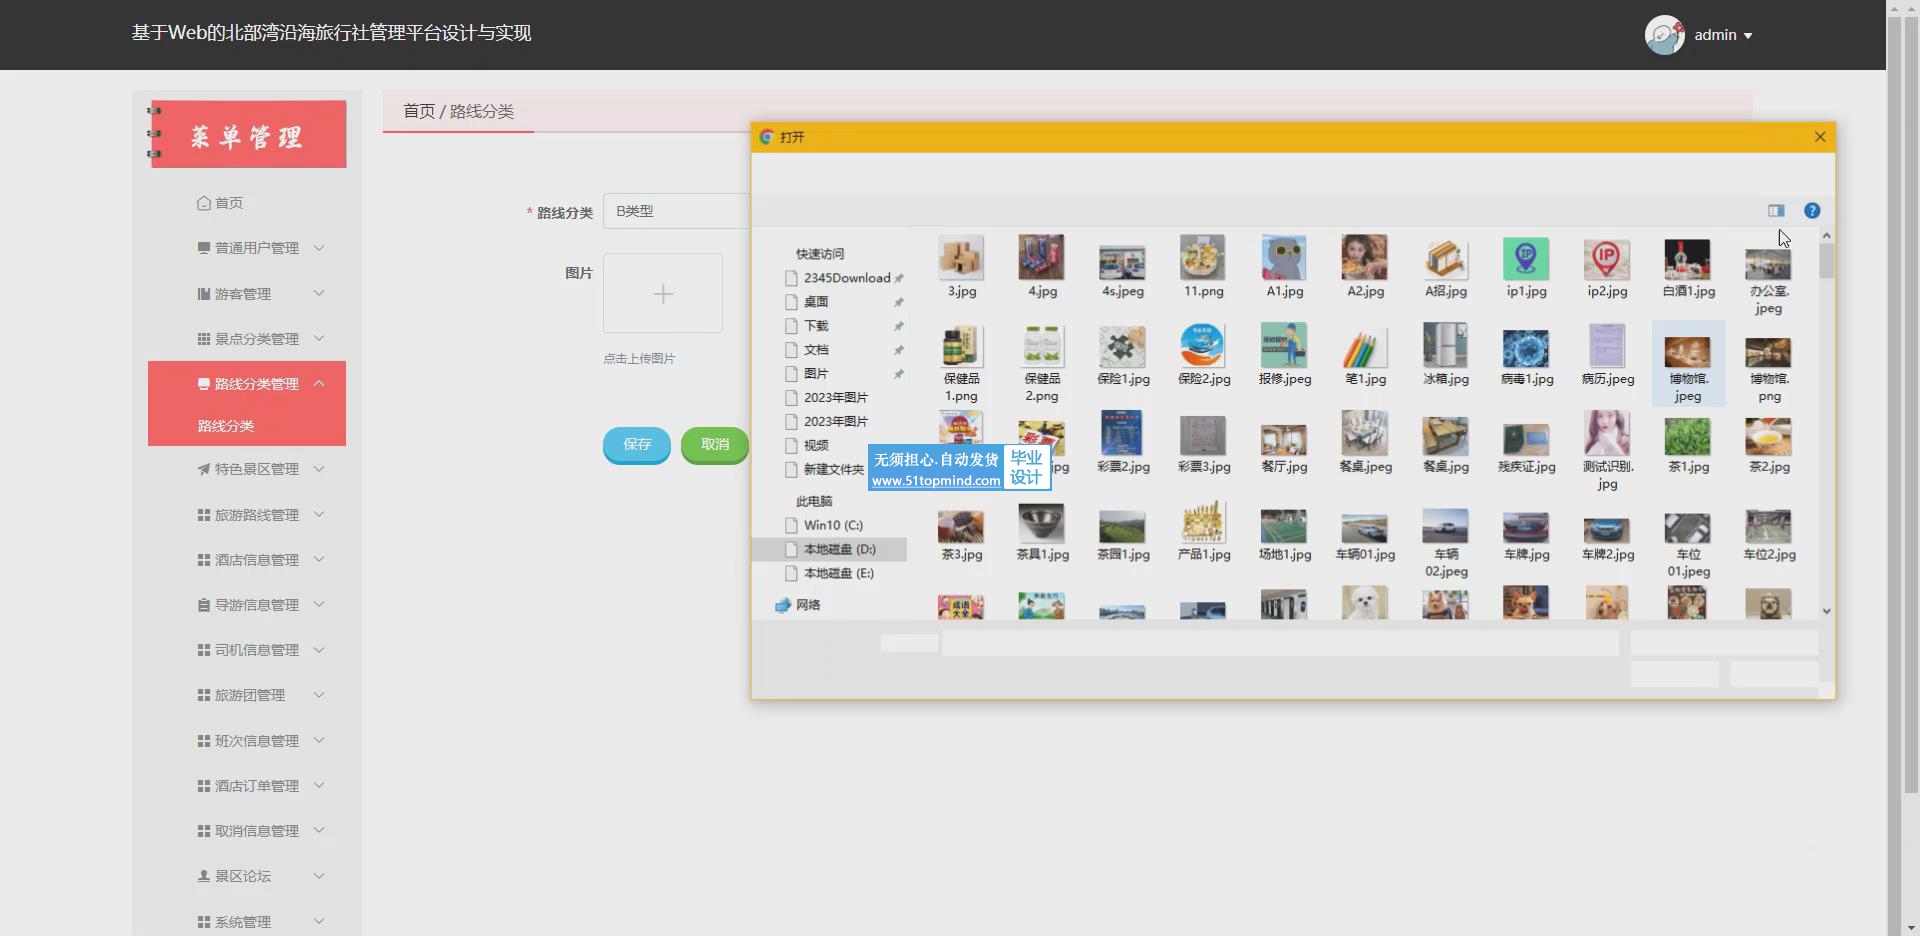The width and height of the screenshot is (1920, 936).
Task: Click the 取消 button
Action: 714,444
